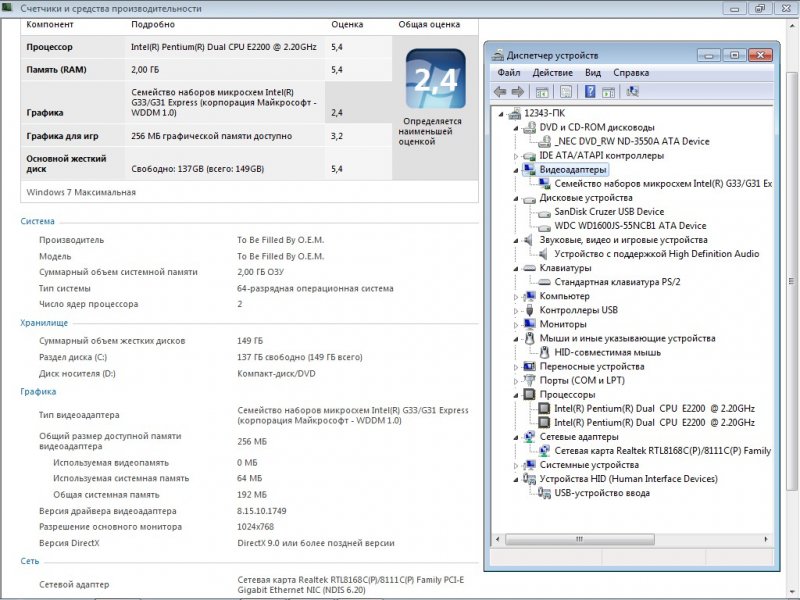The image size is (800, 600).
Task: Click the Back arrow in Device Manager toolbar
Action: coord(500,91)
